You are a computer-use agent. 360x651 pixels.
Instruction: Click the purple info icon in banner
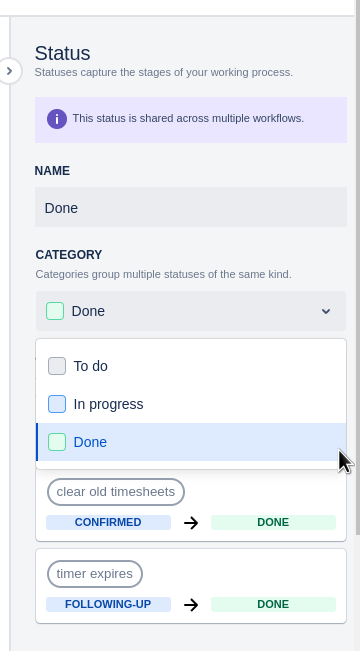[57, 119]
